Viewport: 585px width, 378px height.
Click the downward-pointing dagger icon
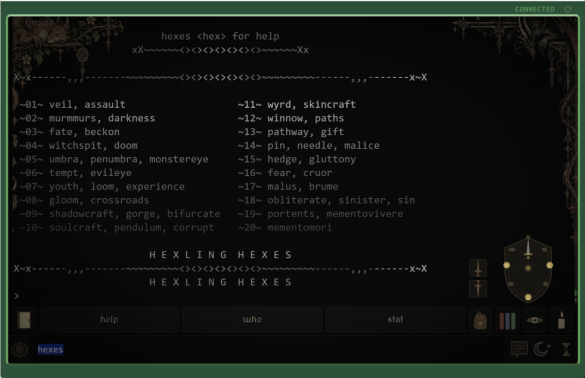click(x=478, y=289)
